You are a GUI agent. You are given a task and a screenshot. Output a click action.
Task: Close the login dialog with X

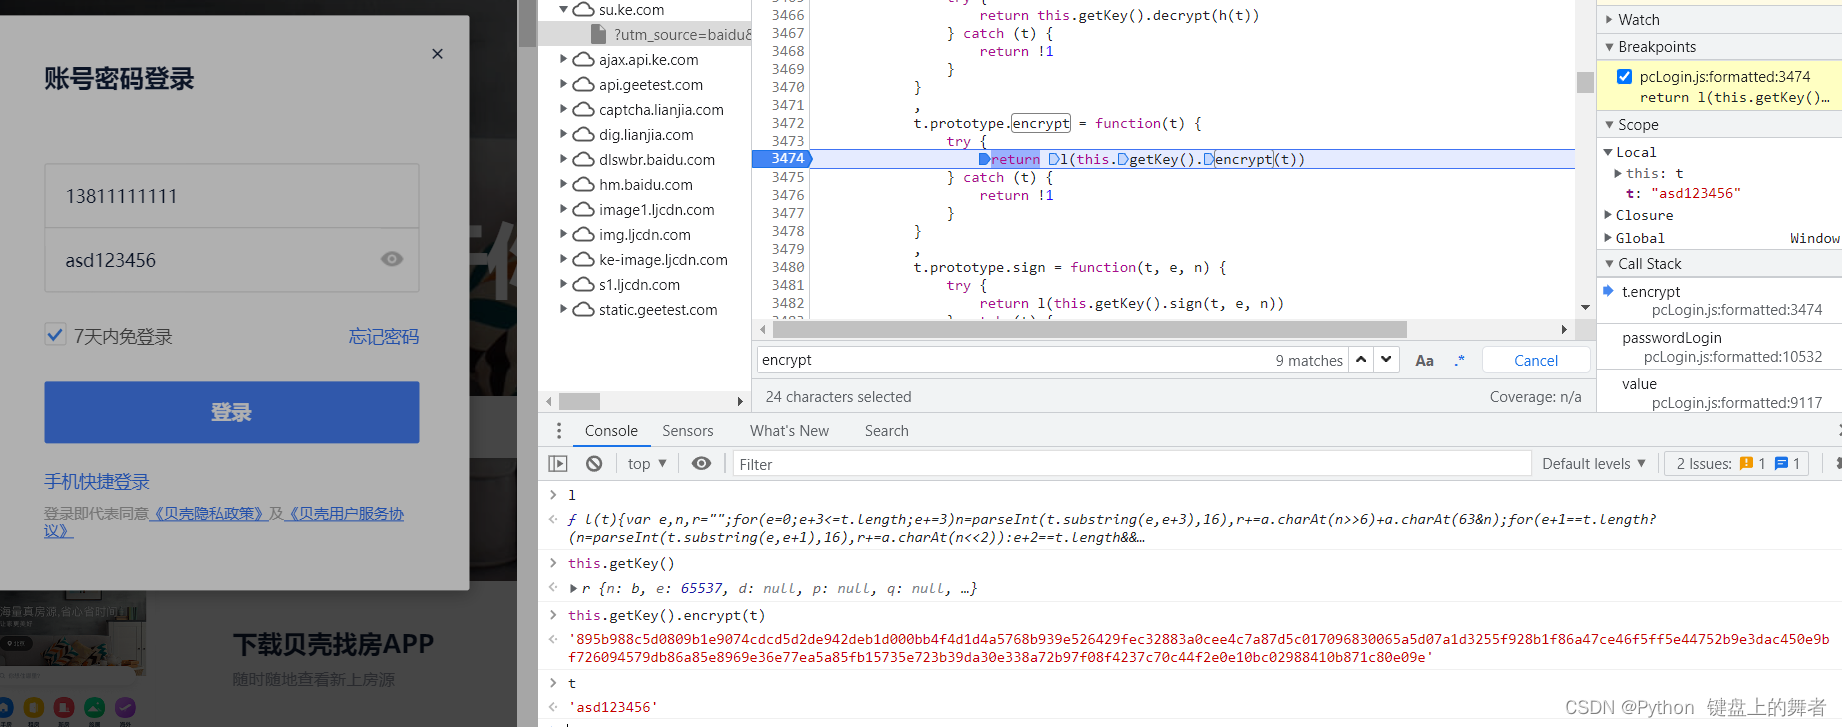(x=437, y=54)
